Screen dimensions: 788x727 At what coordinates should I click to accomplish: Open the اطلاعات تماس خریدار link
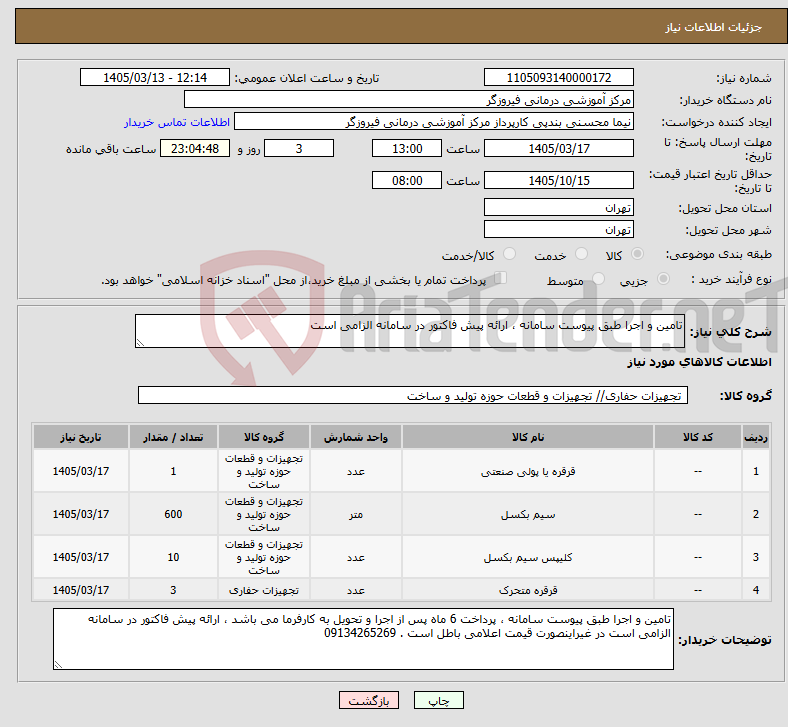coord(177,122)
